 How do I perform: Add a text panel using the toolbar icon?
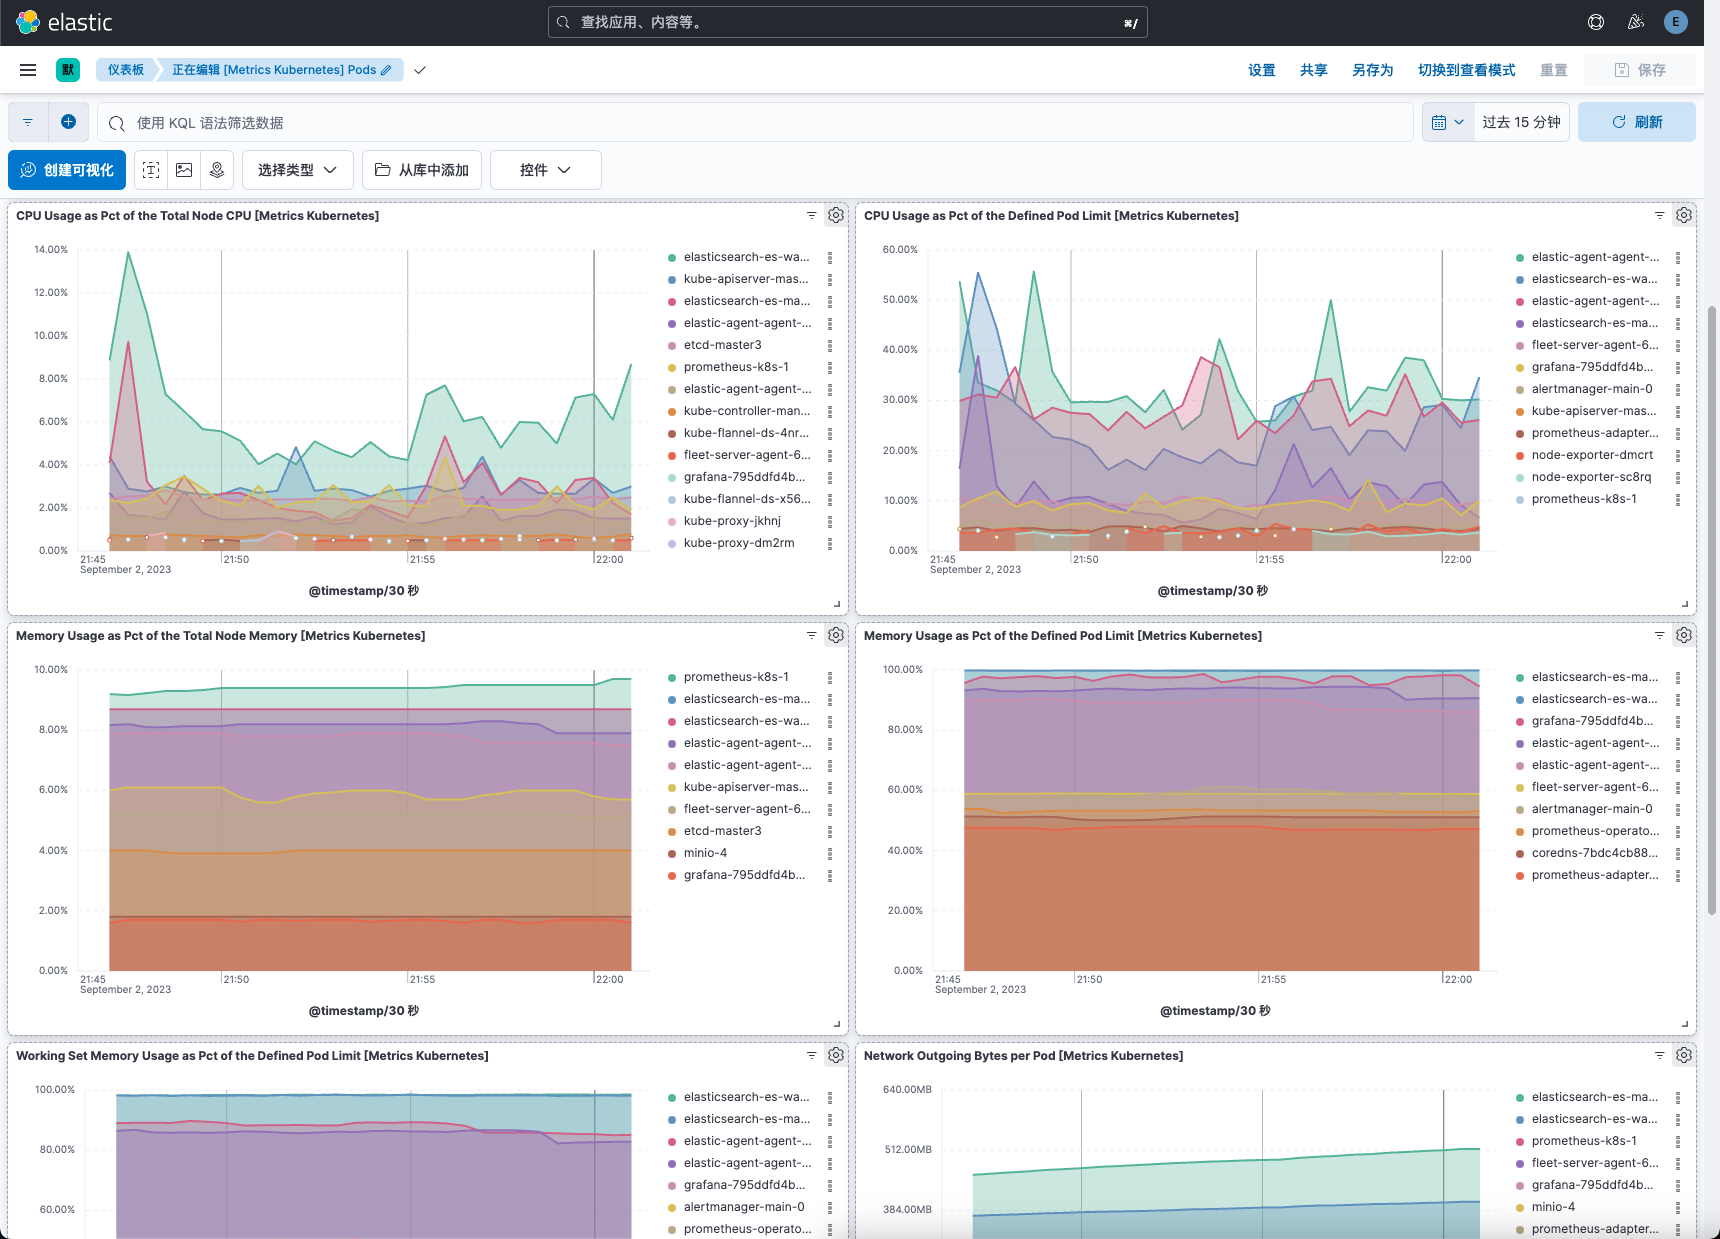[x=151, y=170]
